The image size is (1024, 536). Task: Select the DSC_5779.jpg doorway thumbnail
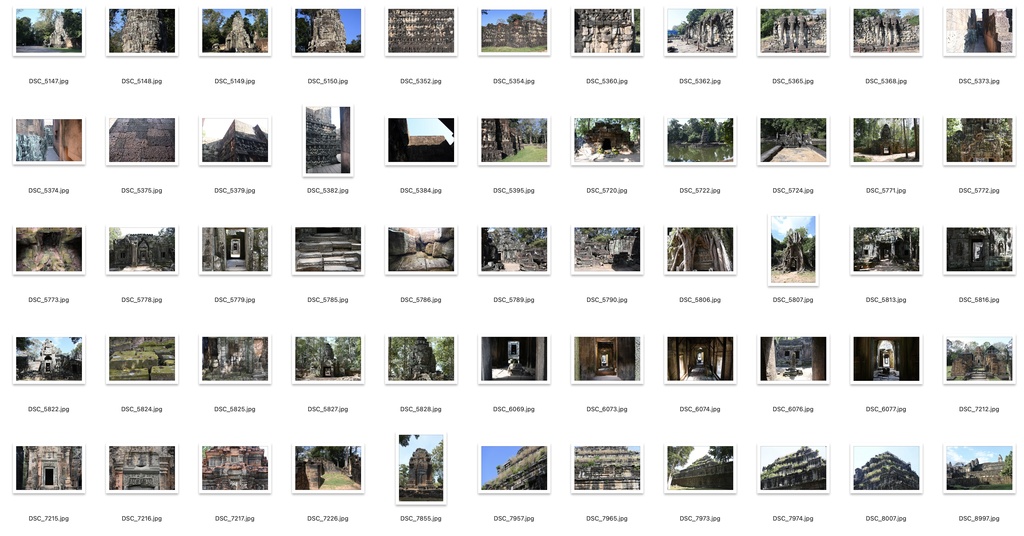tap(235, 249)
